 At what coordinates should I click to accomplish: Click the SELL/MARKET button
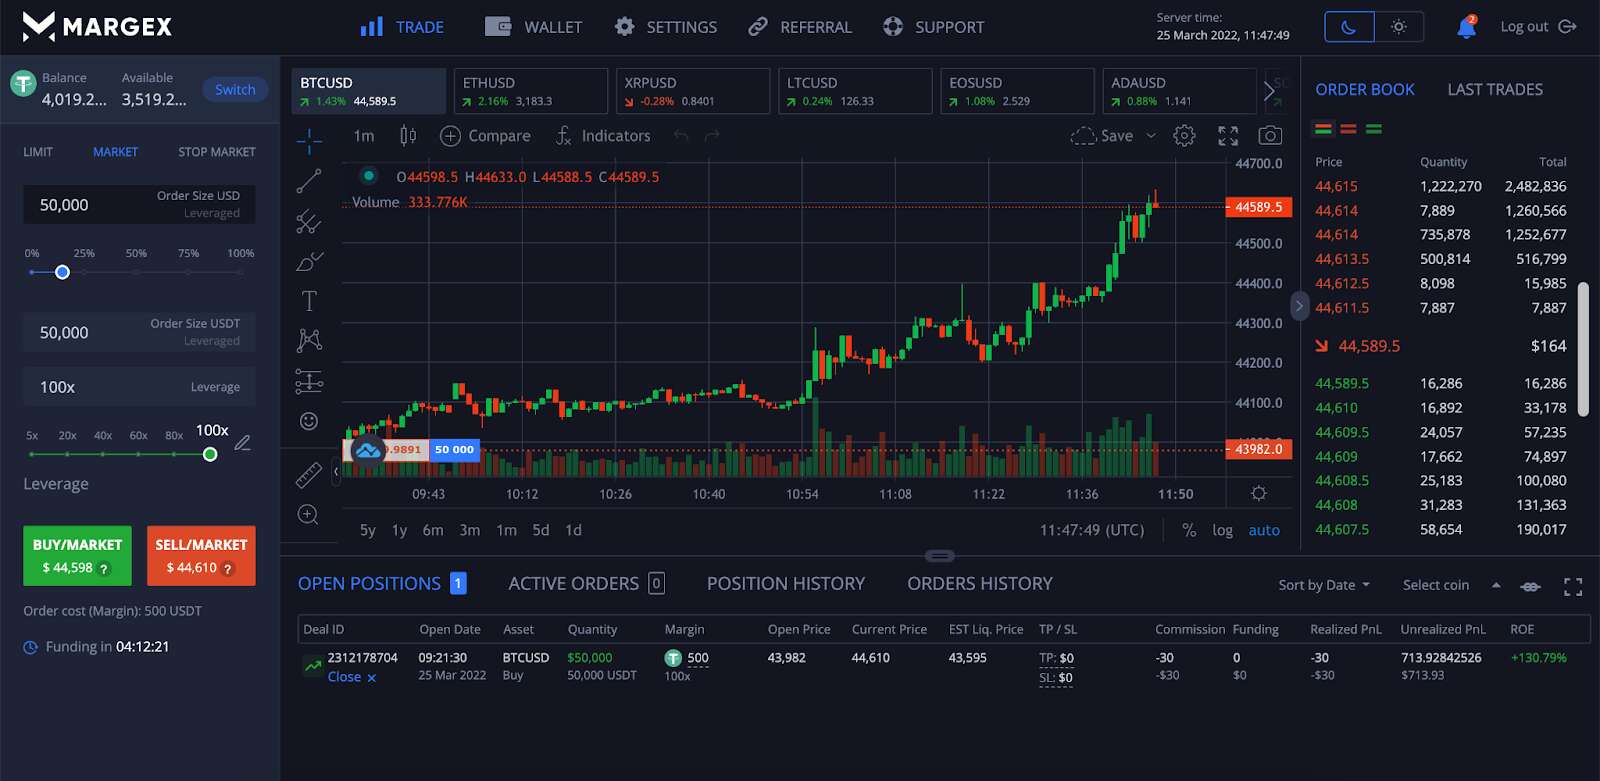(201, 555)
